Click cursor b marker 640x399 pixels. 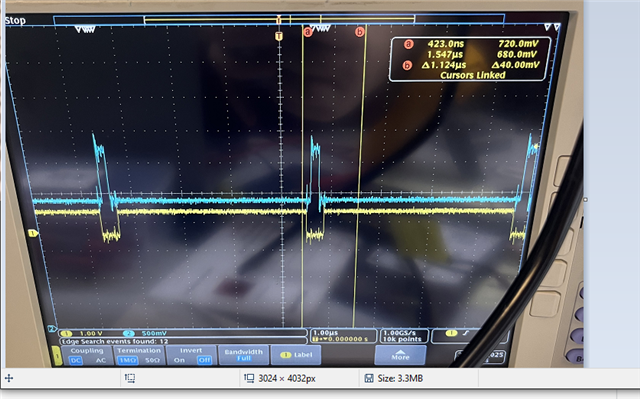tap(359, 32)
